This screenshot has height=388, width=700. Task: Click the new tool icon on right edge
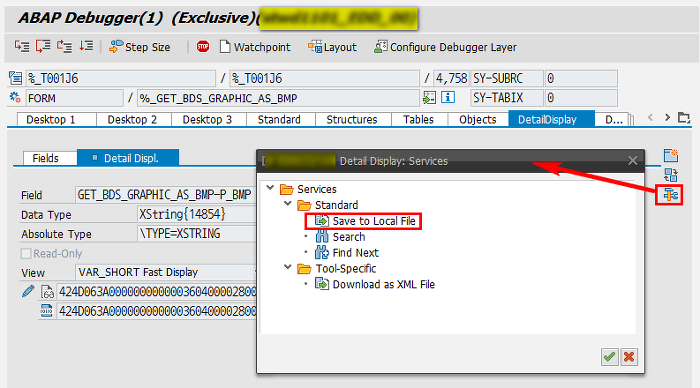click(671, 155)
